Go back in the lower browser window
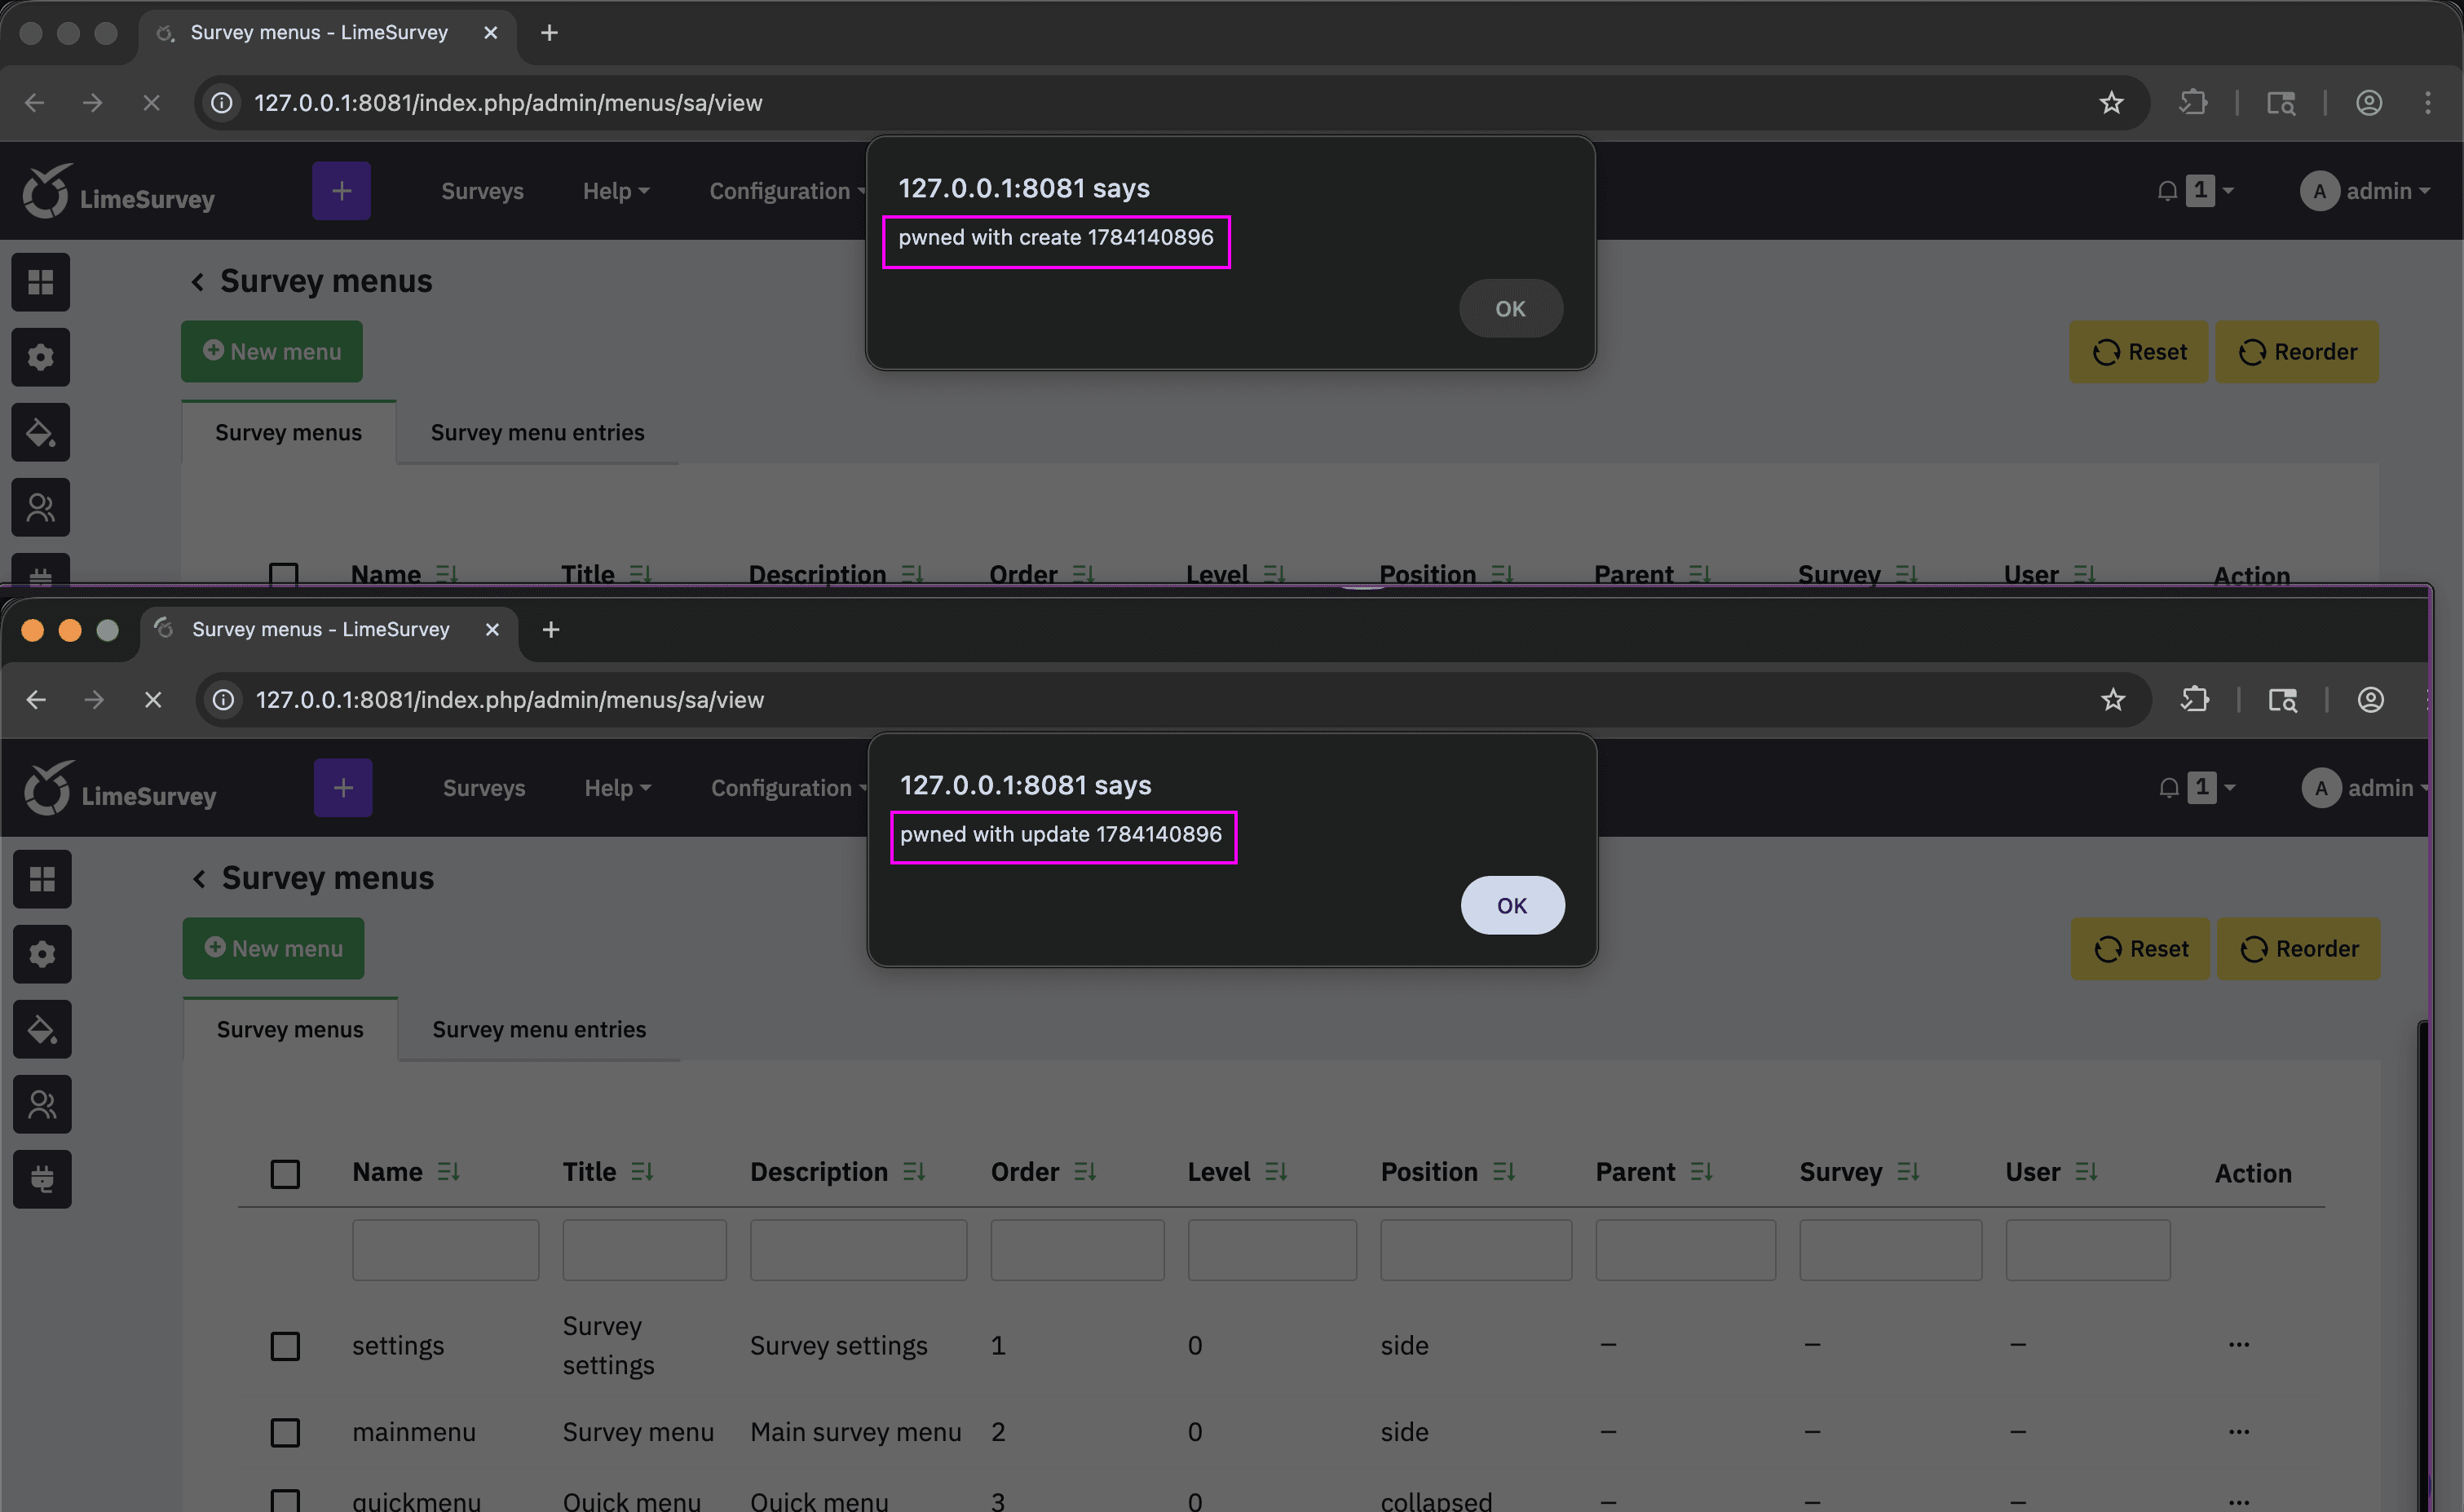Screen dimensions: 2464x1512 (x=36, y=700)
